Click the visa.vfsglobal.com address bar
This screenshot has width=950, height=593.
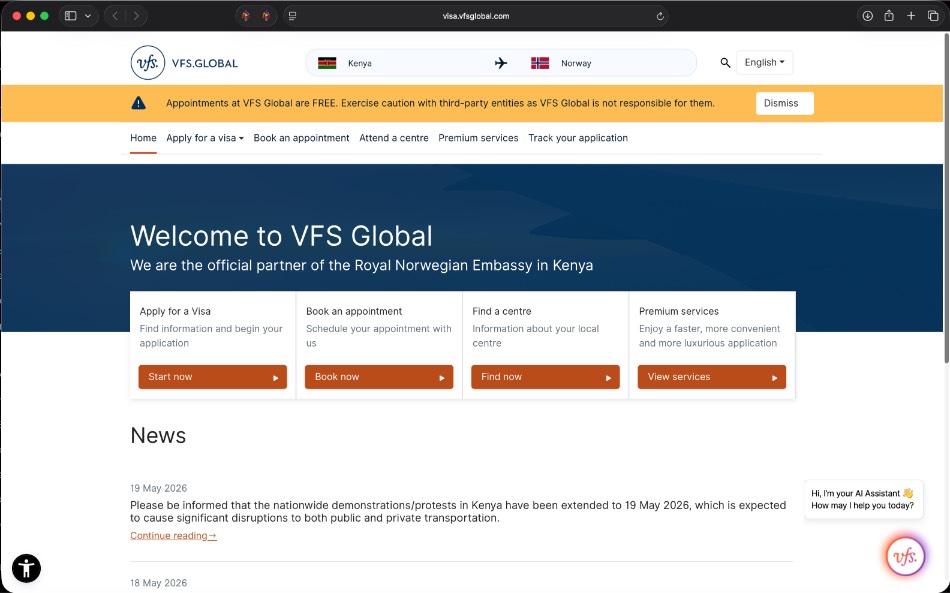click(476, 16)
